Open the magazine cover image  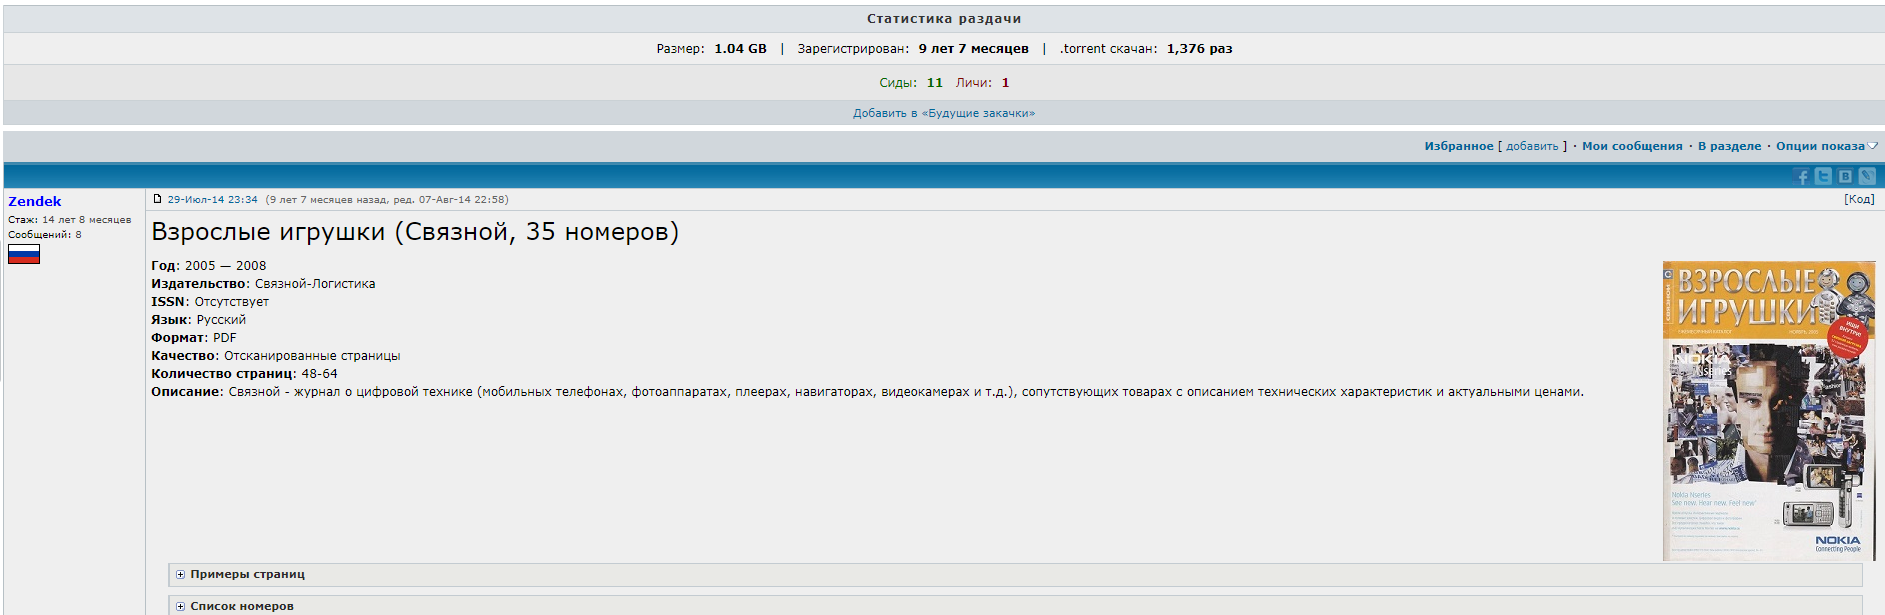(1769, 411)
